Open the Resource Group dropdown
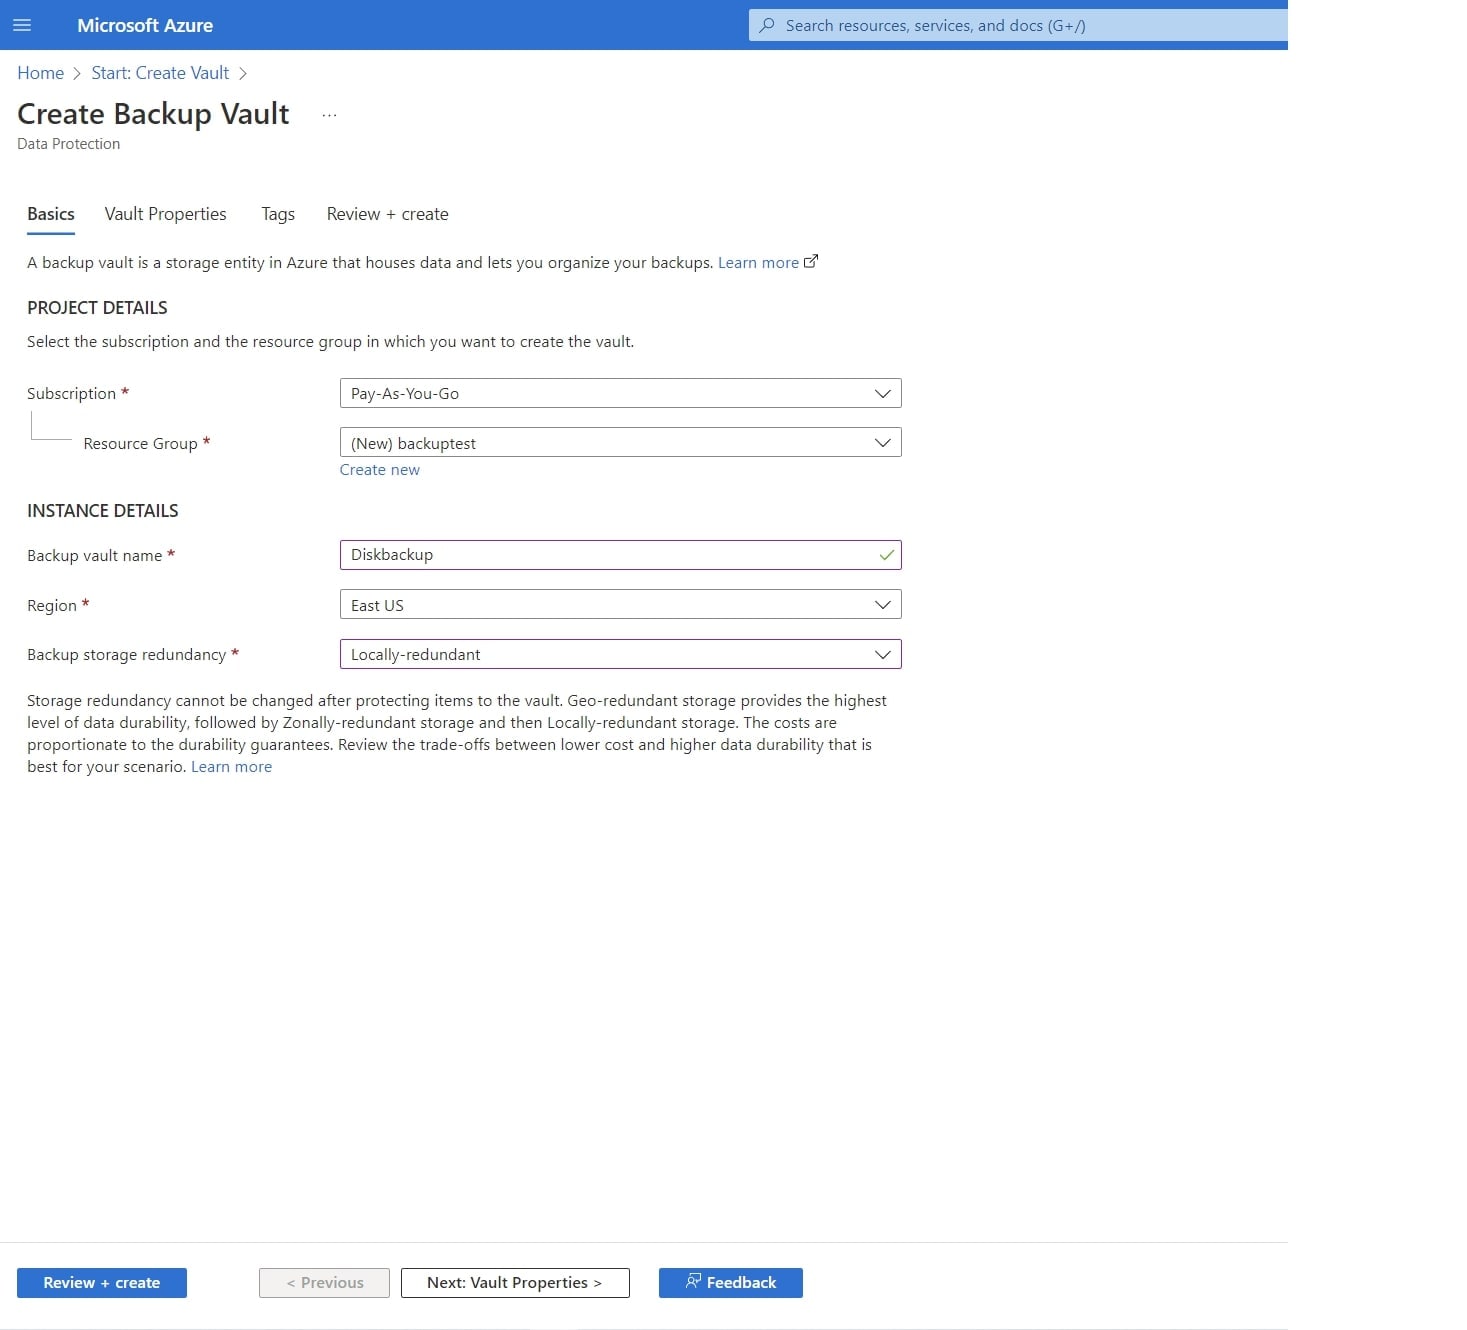Viewport: 1467px width, 1330px height. [x=620, y=443]
